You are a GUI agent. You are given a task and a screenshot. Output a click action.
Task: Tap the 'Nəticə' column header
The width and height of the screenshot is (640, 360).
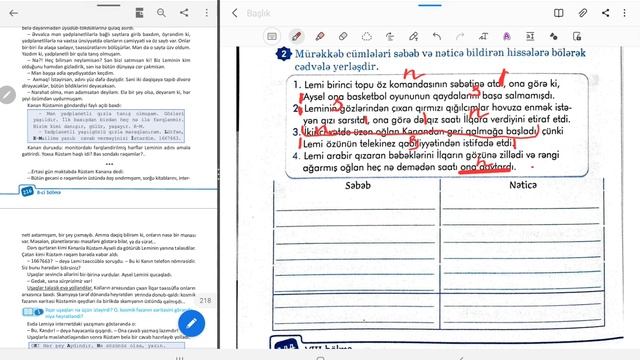(x=523, y=185)
